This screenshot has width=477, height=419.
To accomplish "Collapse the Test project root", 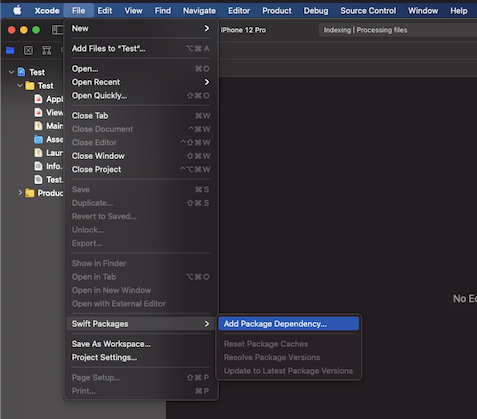I will 11,72.
